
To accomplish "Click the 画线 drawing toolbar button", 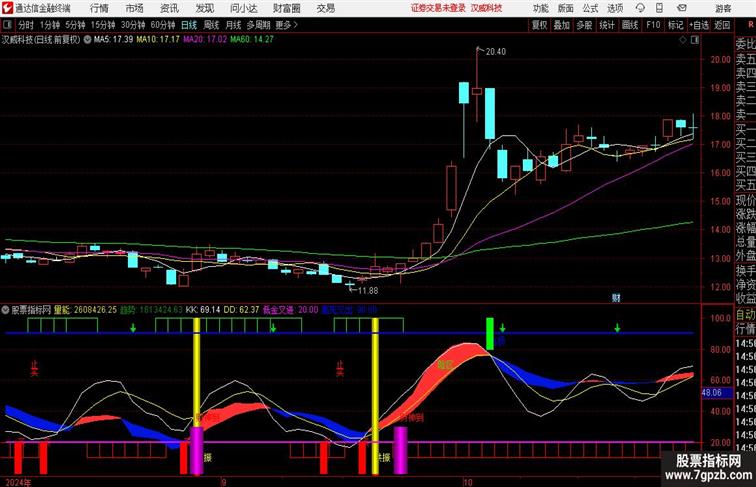I will coord(630,25).
